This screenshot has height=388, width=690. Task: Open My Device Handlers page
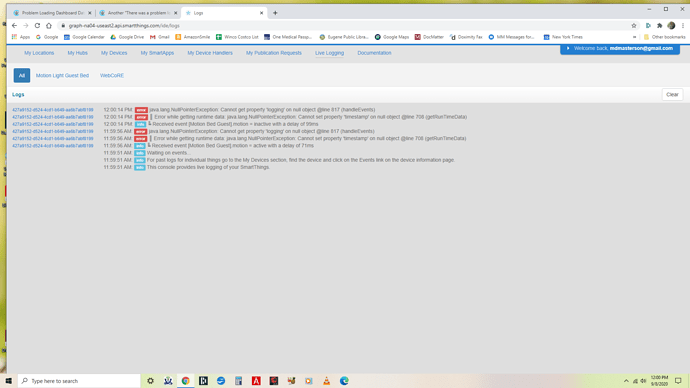[x=210, y=53]
